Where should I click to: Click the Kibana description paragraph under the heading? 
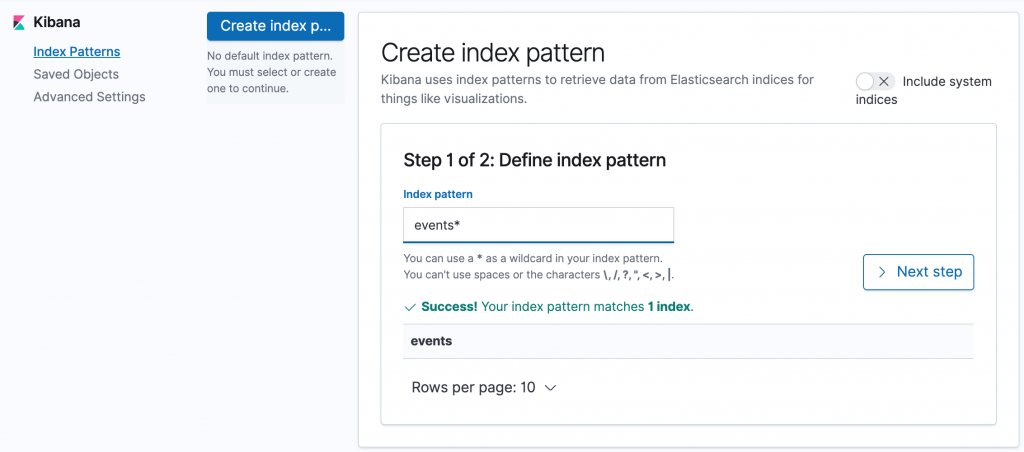[x=597, y=89]
